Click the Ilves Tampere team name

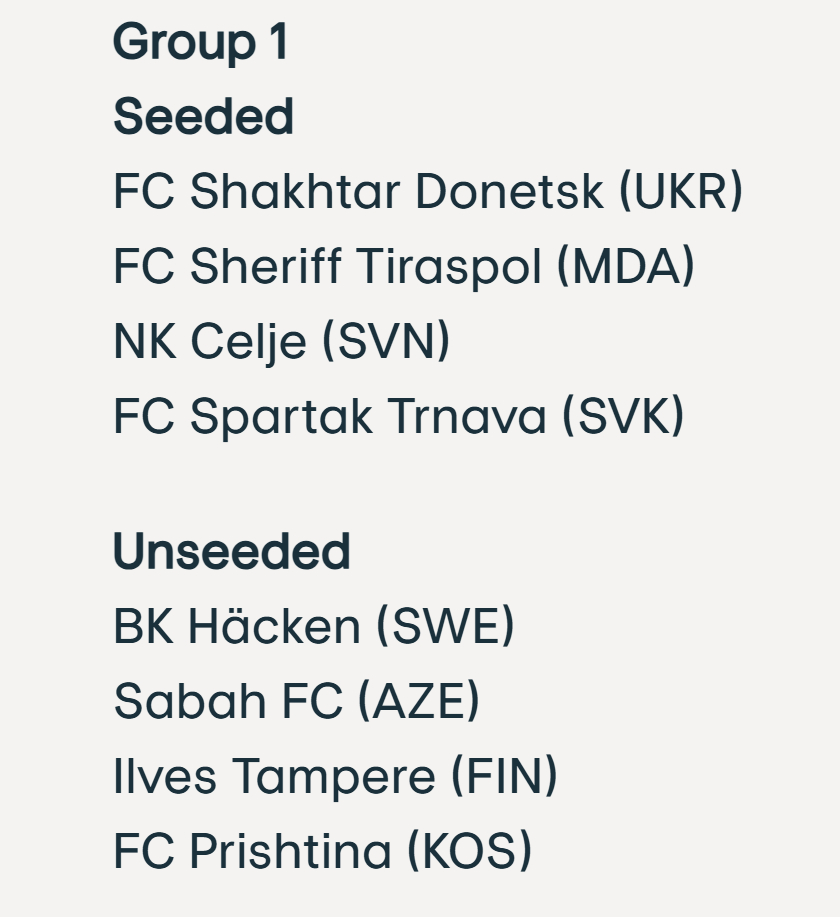[275, 777]
